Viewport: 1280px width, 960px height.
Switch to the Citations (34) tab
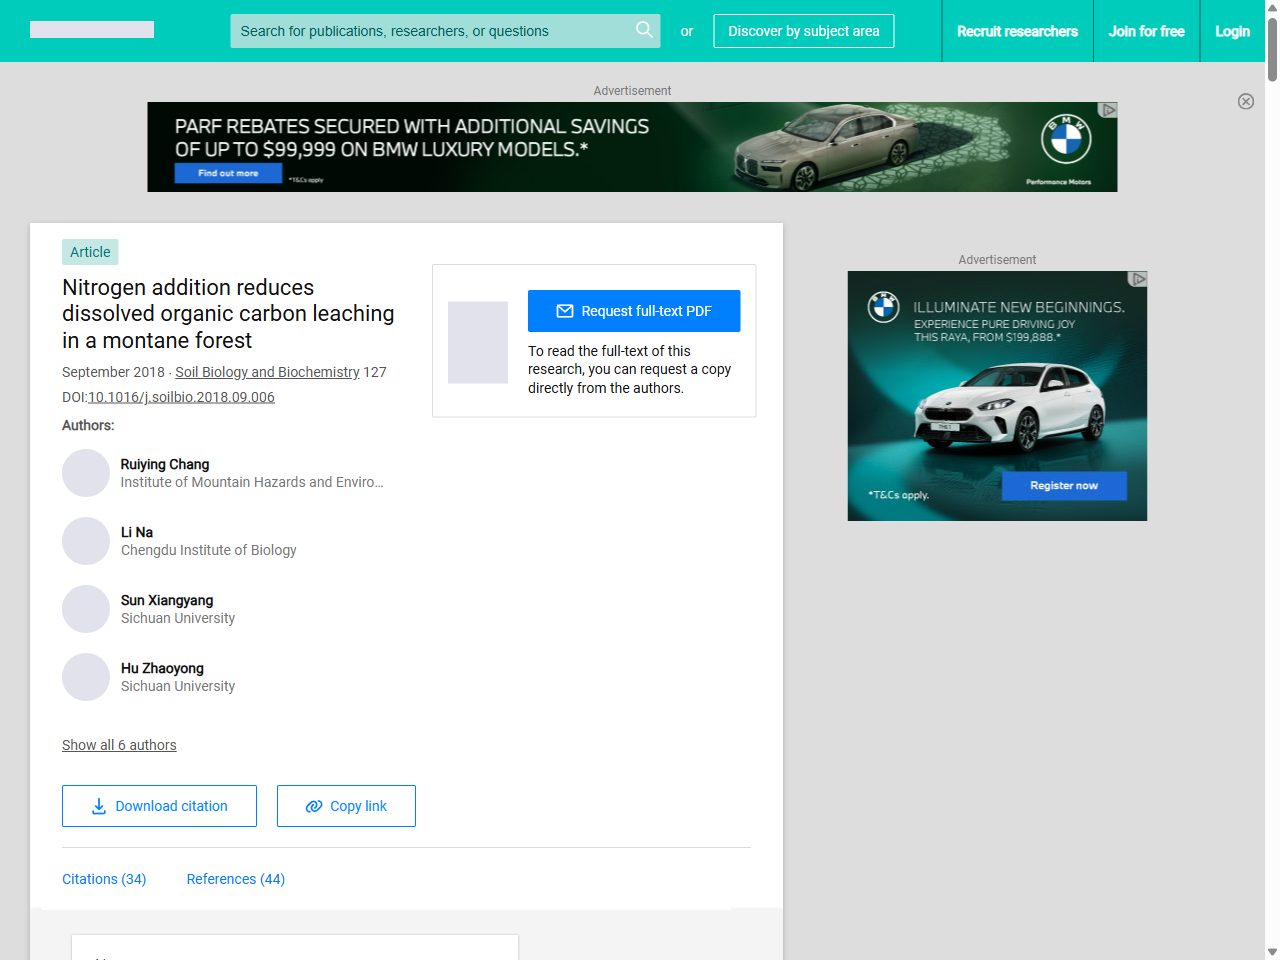tap(104, 879)
